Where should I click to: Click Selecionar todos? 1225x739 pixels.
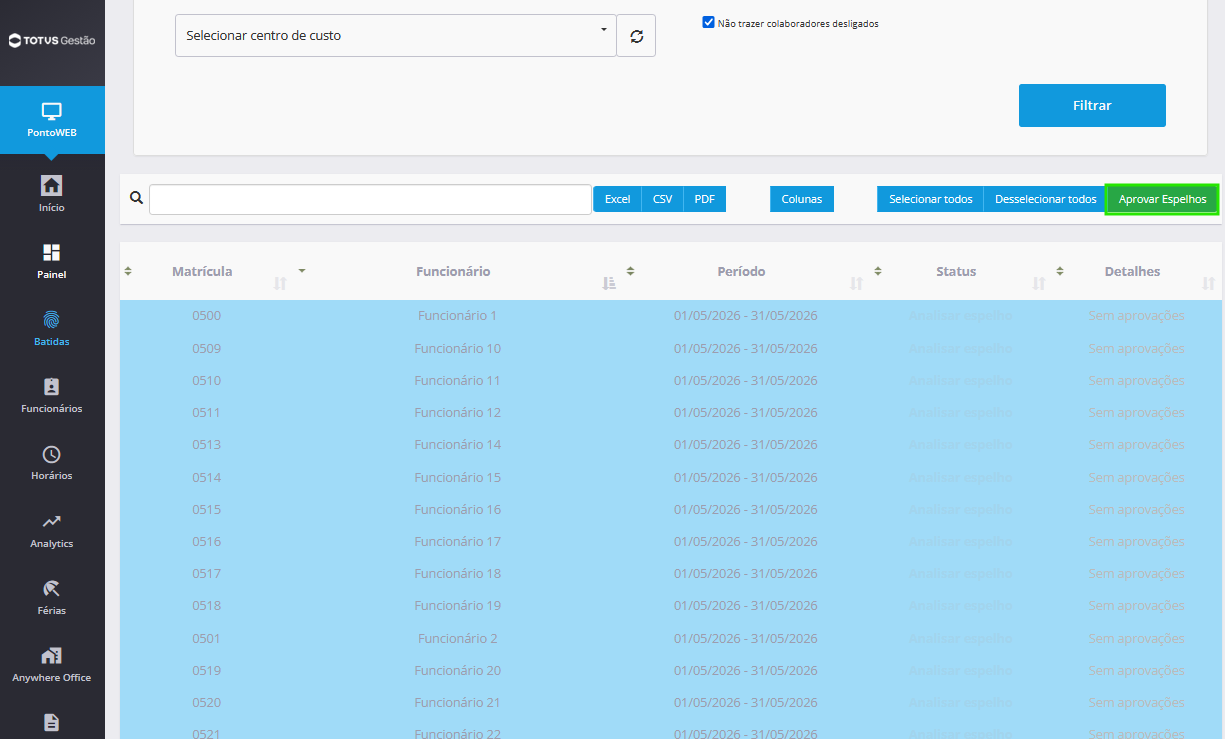pos(930,199)
